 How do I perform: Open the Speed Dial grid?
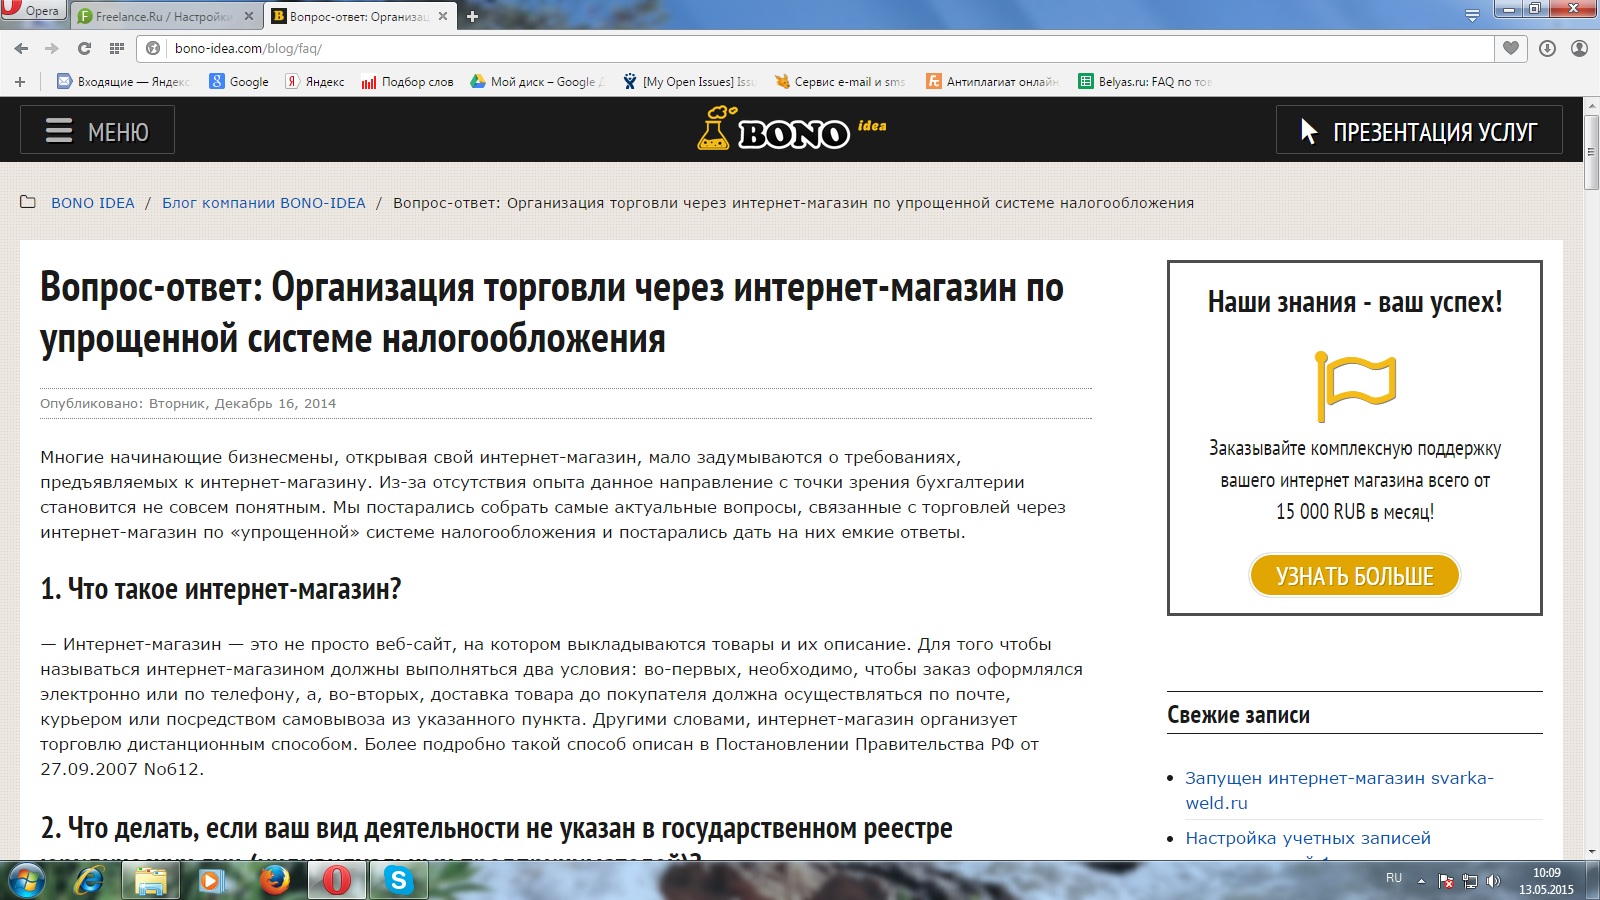pyautogui.click(x=117, y=48)
